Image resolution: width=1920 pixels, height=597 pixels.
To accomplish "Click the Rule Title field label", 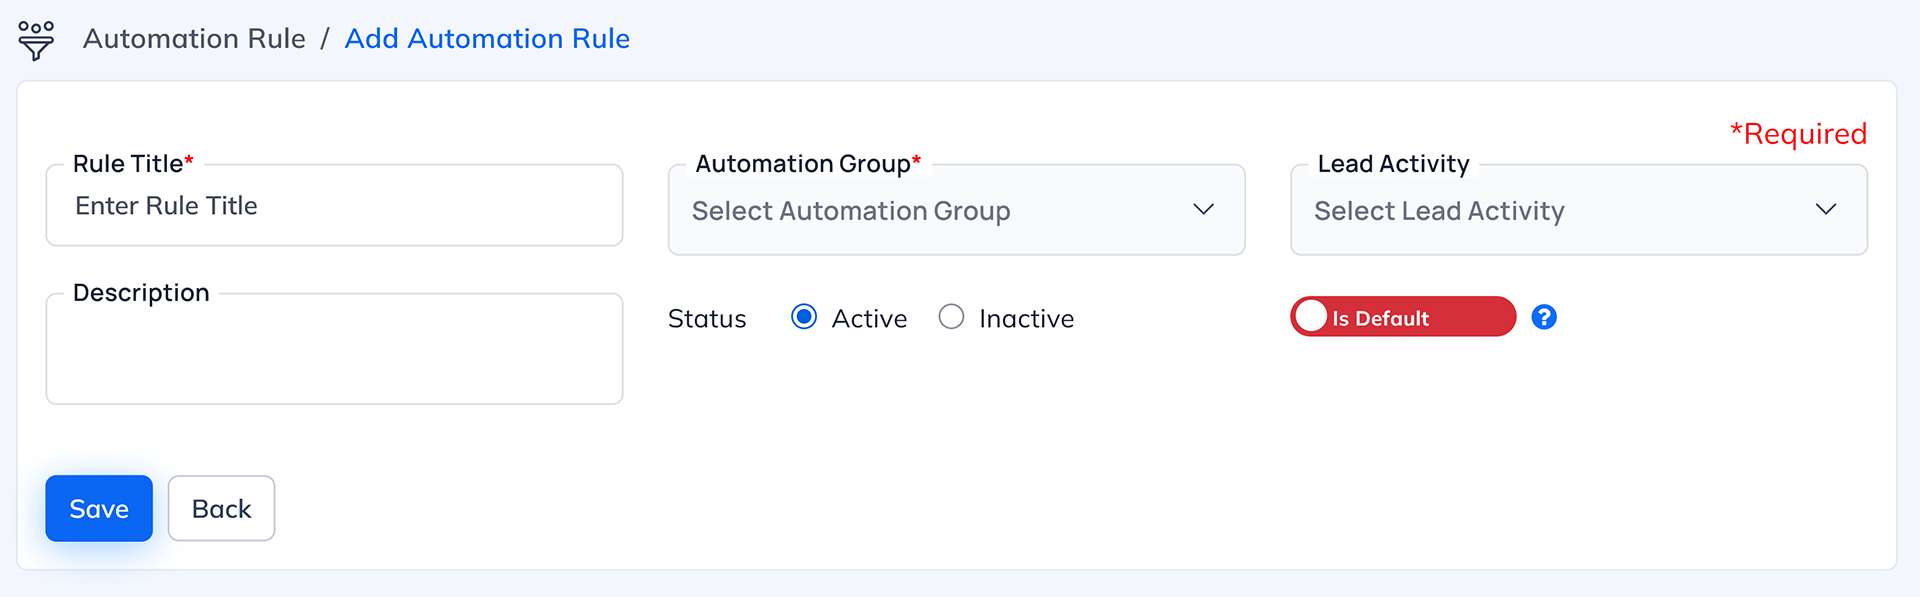I will 128,164.
